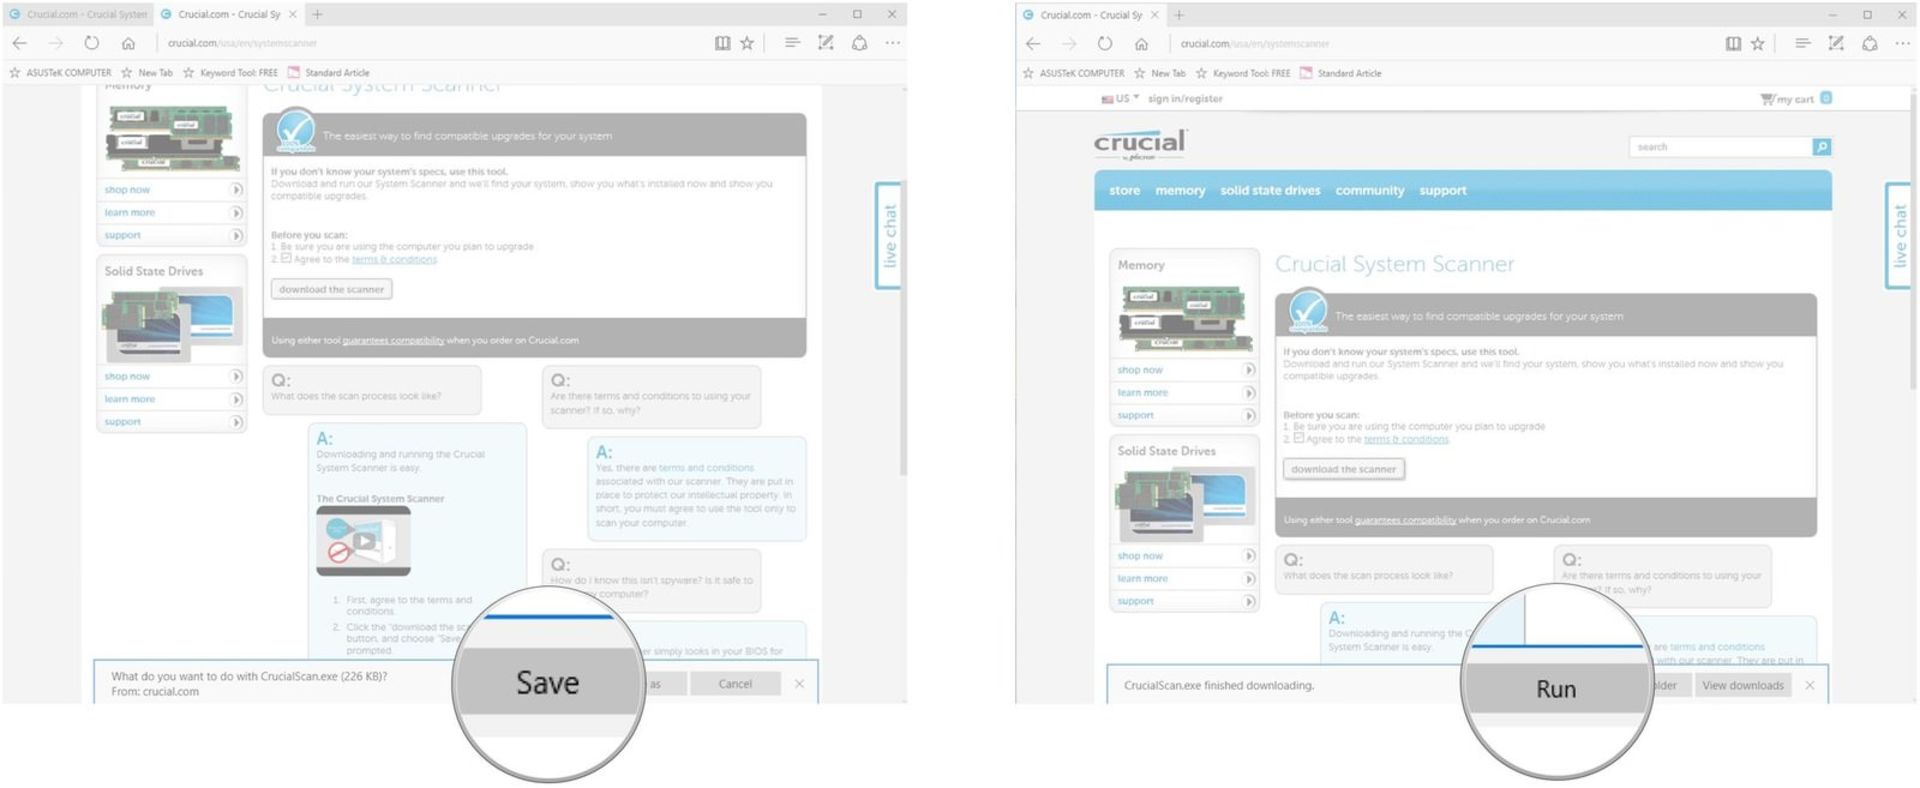
Task: Click the favorites star icon in right browser
Action: click(1757, 44)
